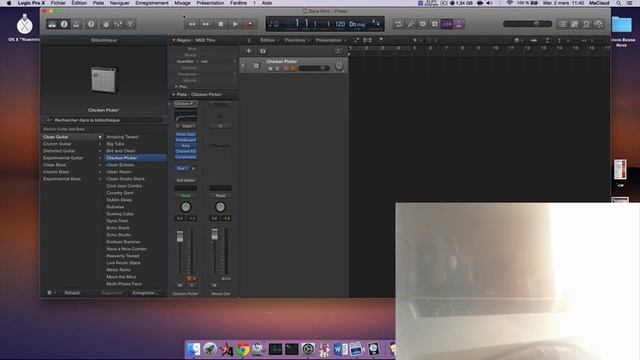
Task: Adjust the Chicken Pickin' track volume slider
Action: coord(314,68)
